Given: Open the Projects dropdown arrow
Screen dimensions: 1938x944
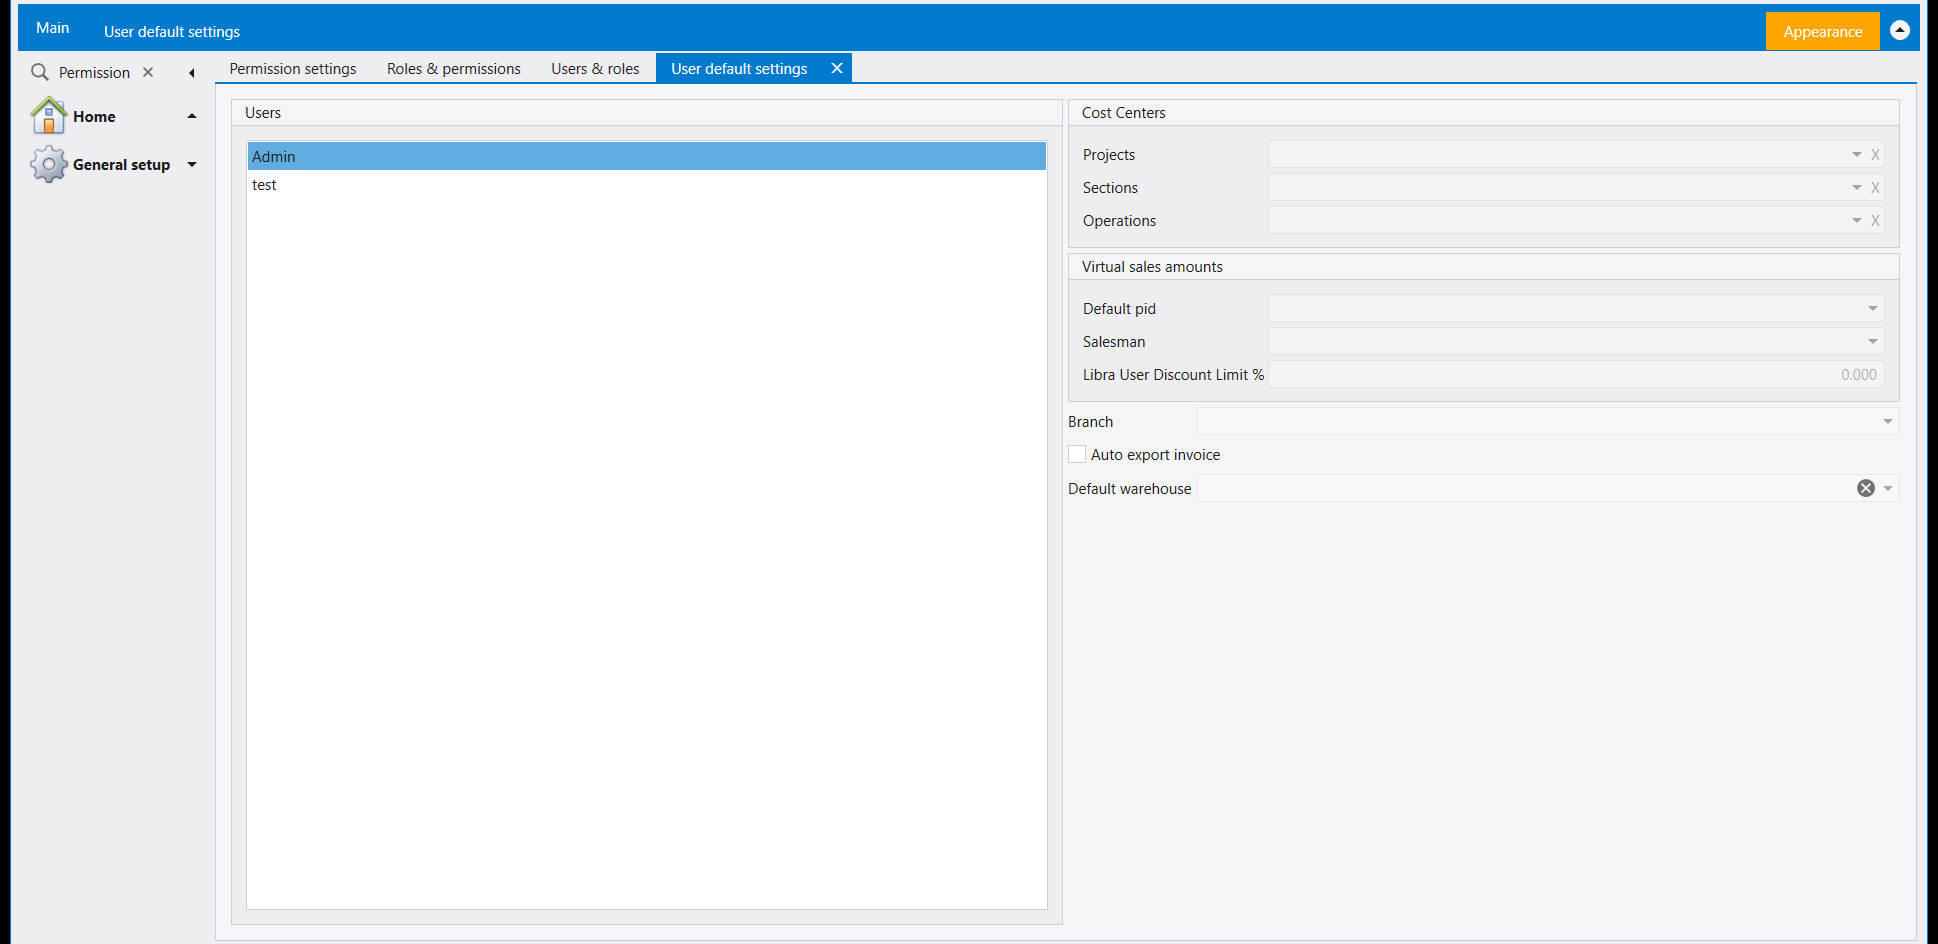Looking at the screenshot, I should point(1857,155).
